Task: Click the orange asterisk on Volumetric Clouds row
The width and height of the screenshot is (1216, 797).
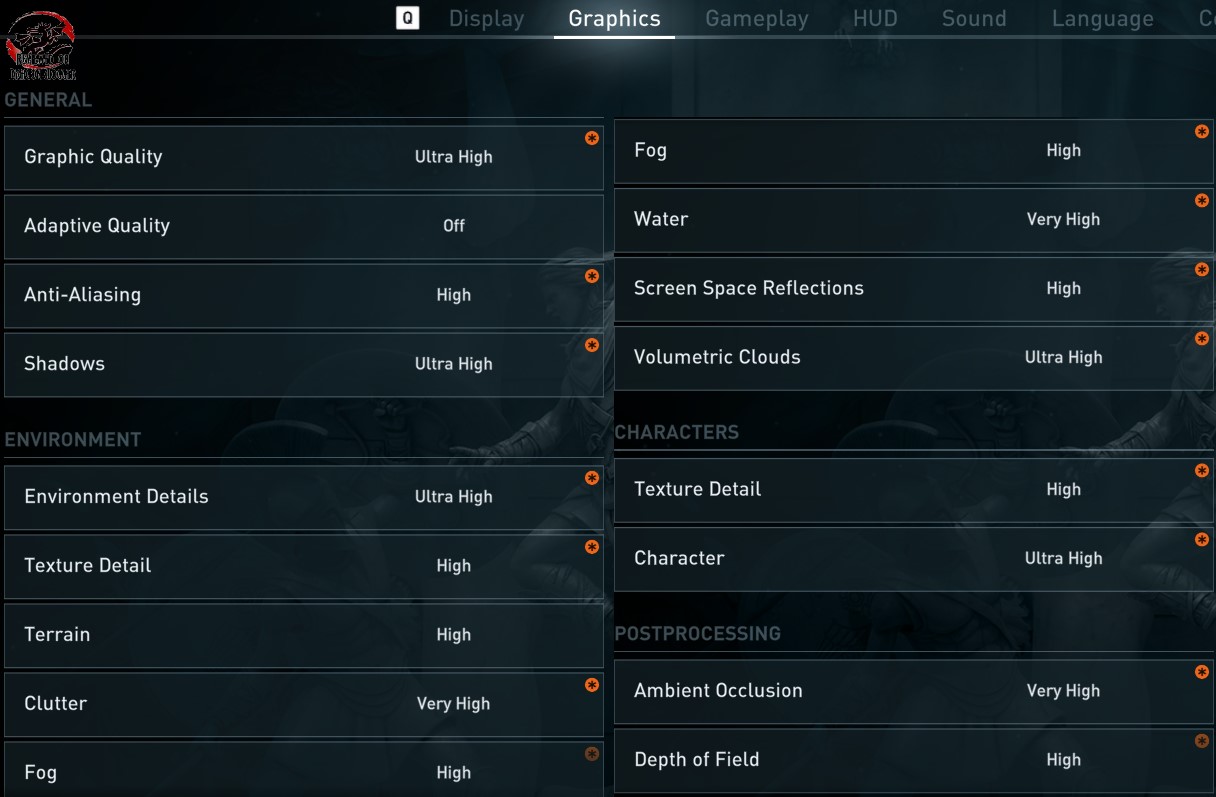Action: point(1202,339)
